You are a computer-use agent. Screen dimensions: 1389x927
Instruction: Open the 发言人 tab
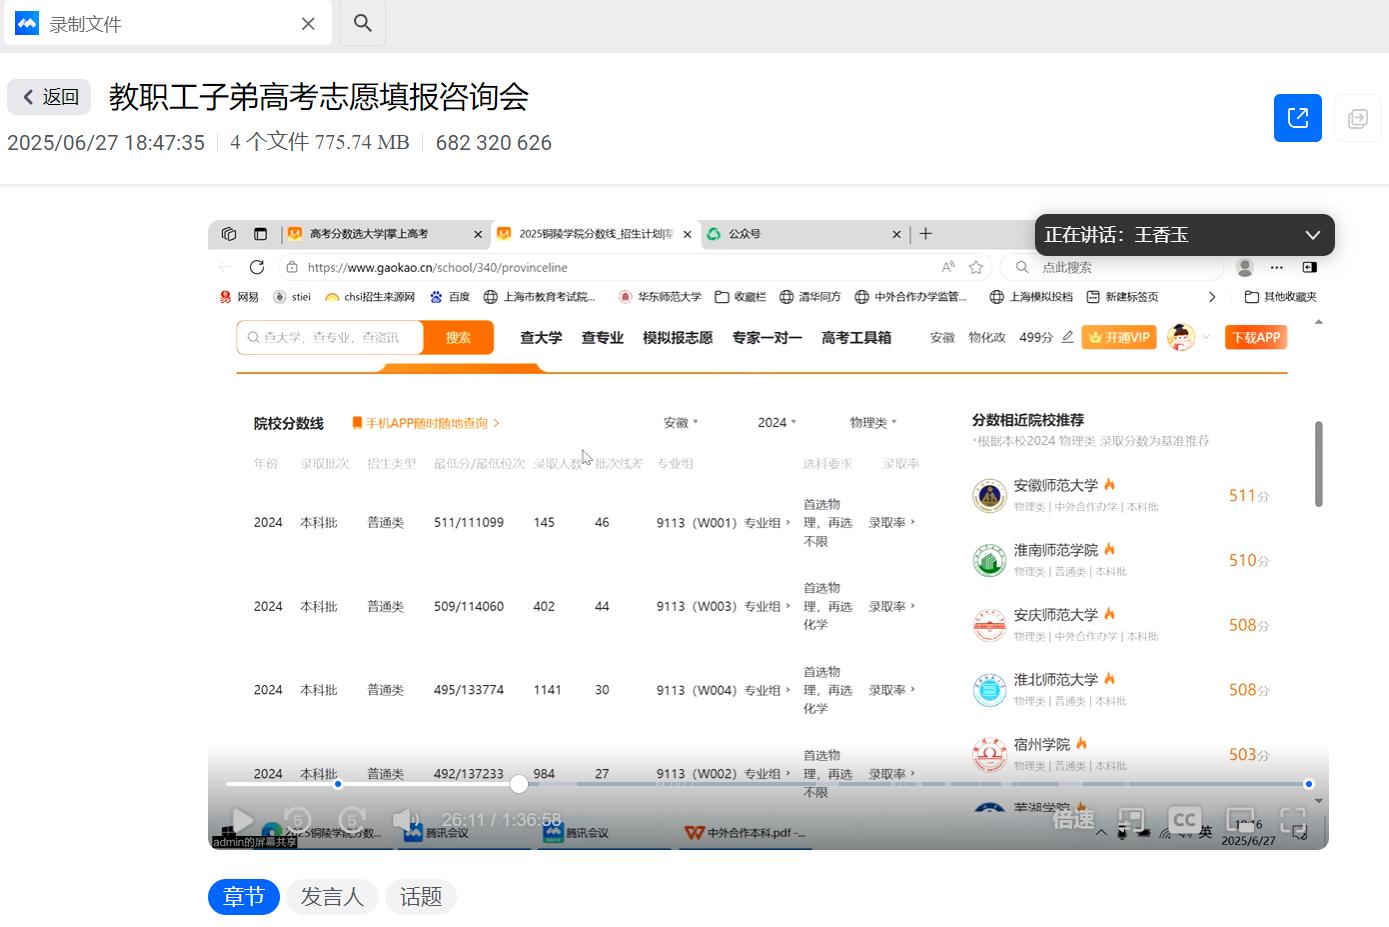[x=332, y=897]
